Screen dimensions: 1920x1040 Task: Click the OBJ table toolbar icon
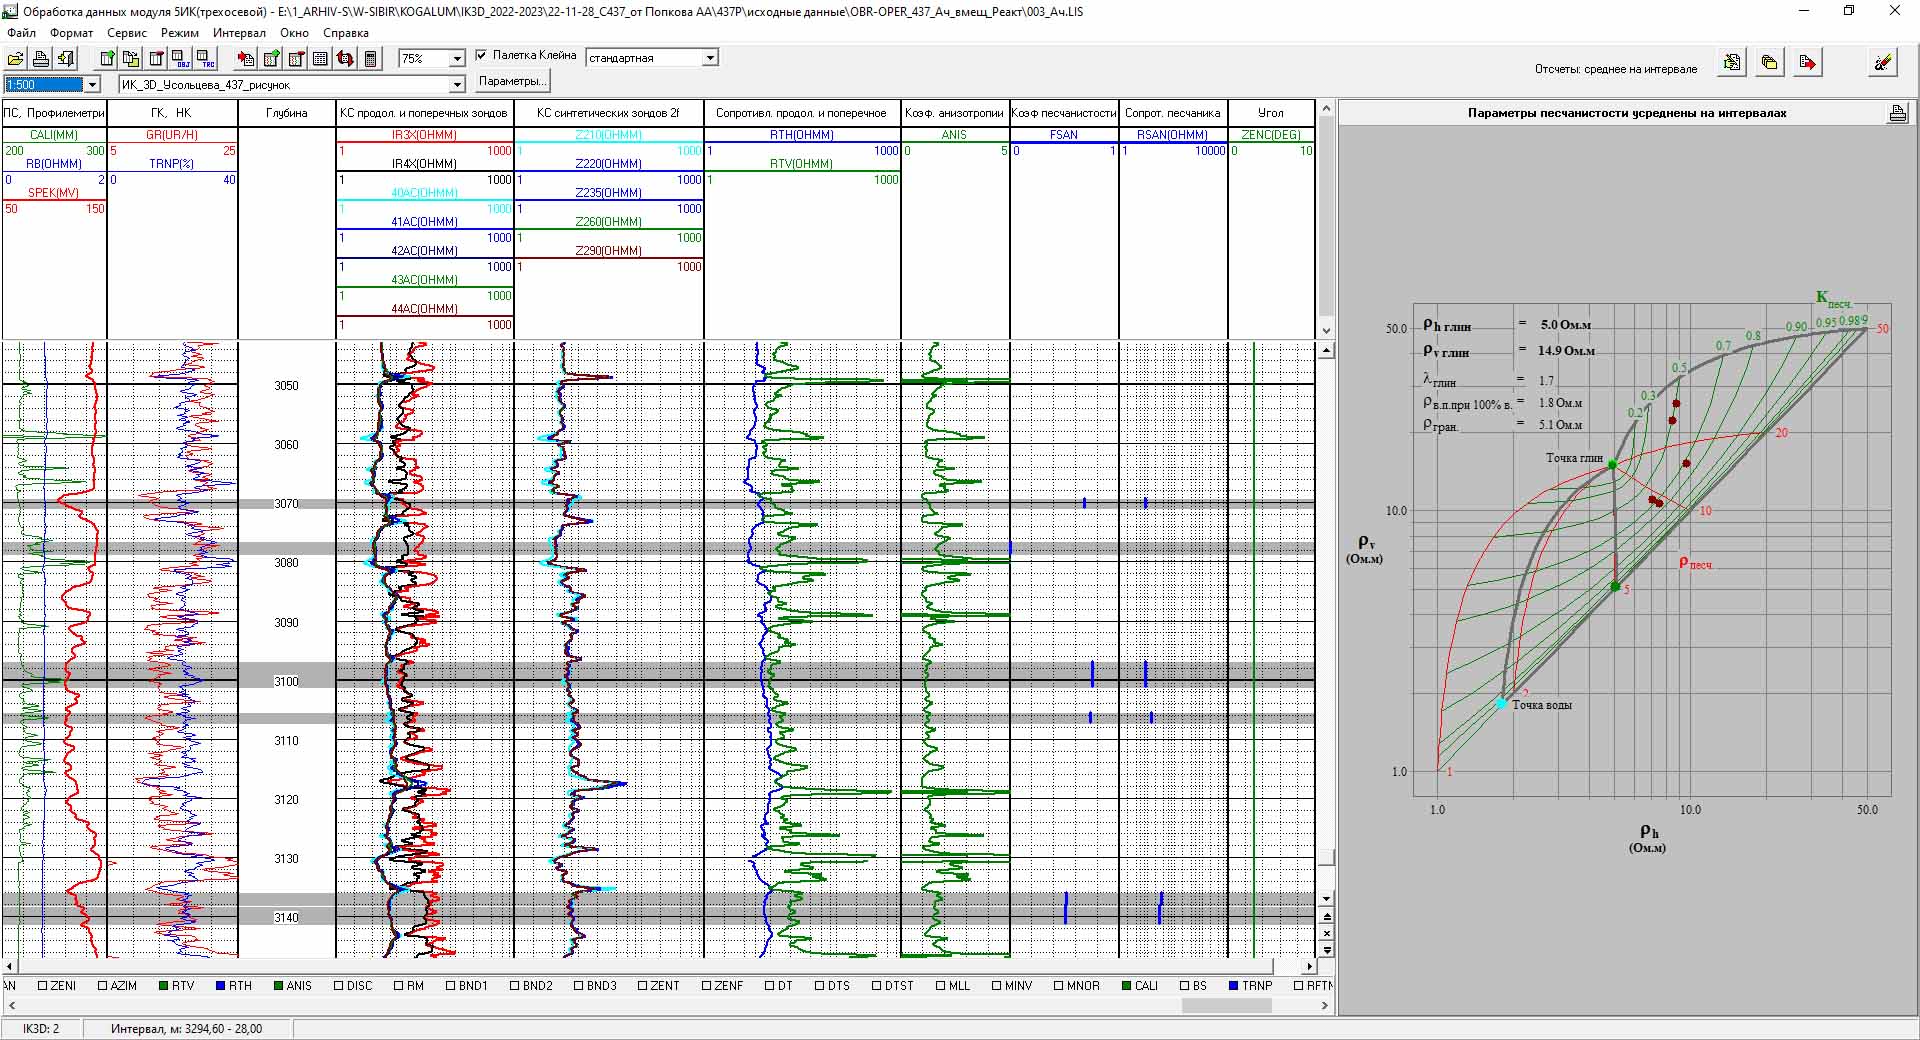pos(180,59)
